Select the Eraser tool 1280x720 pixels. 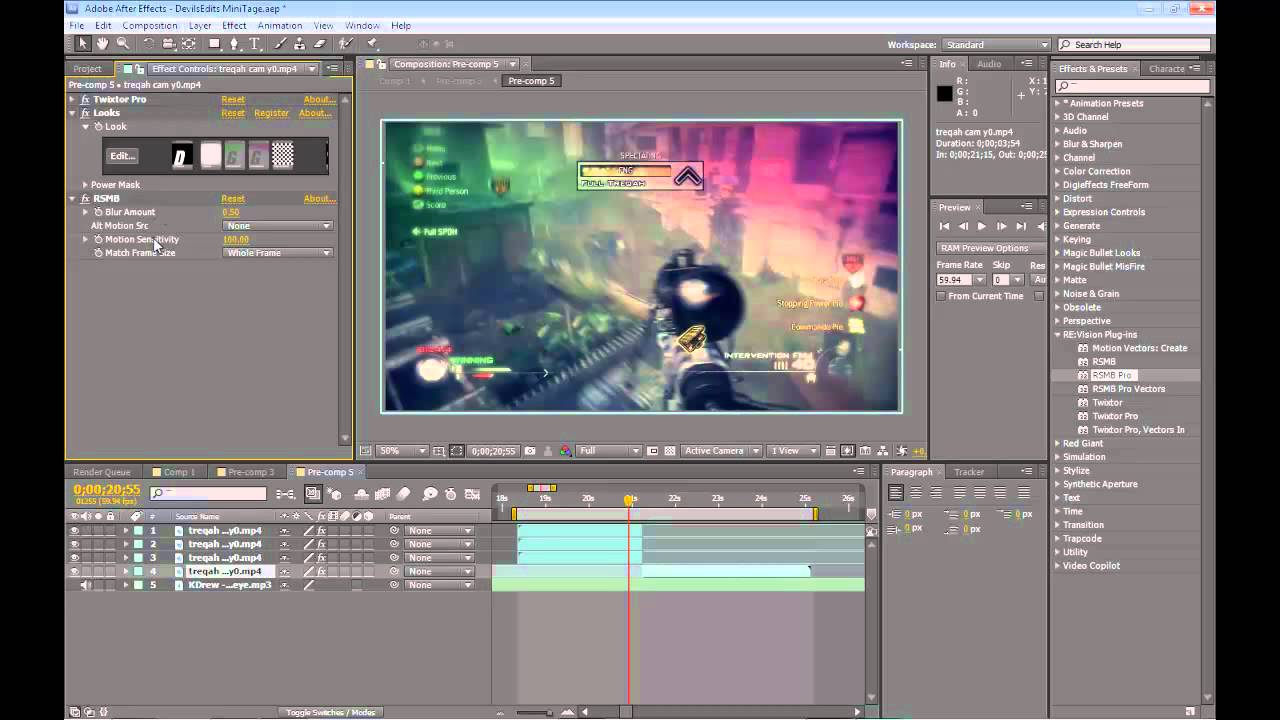[x=320, y=44]
